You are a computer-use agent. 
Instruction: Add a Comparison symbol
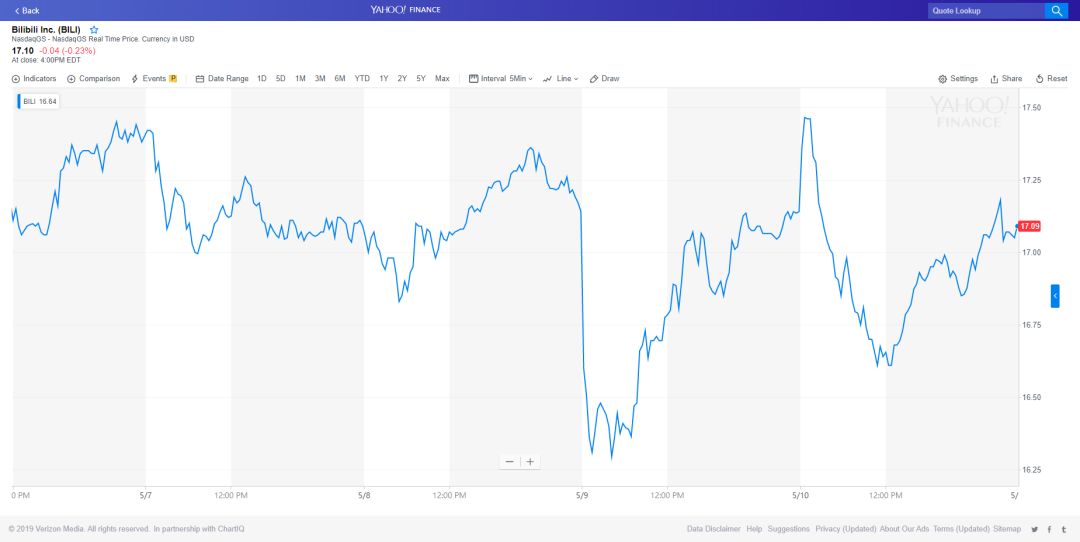(x=93, y=79)
